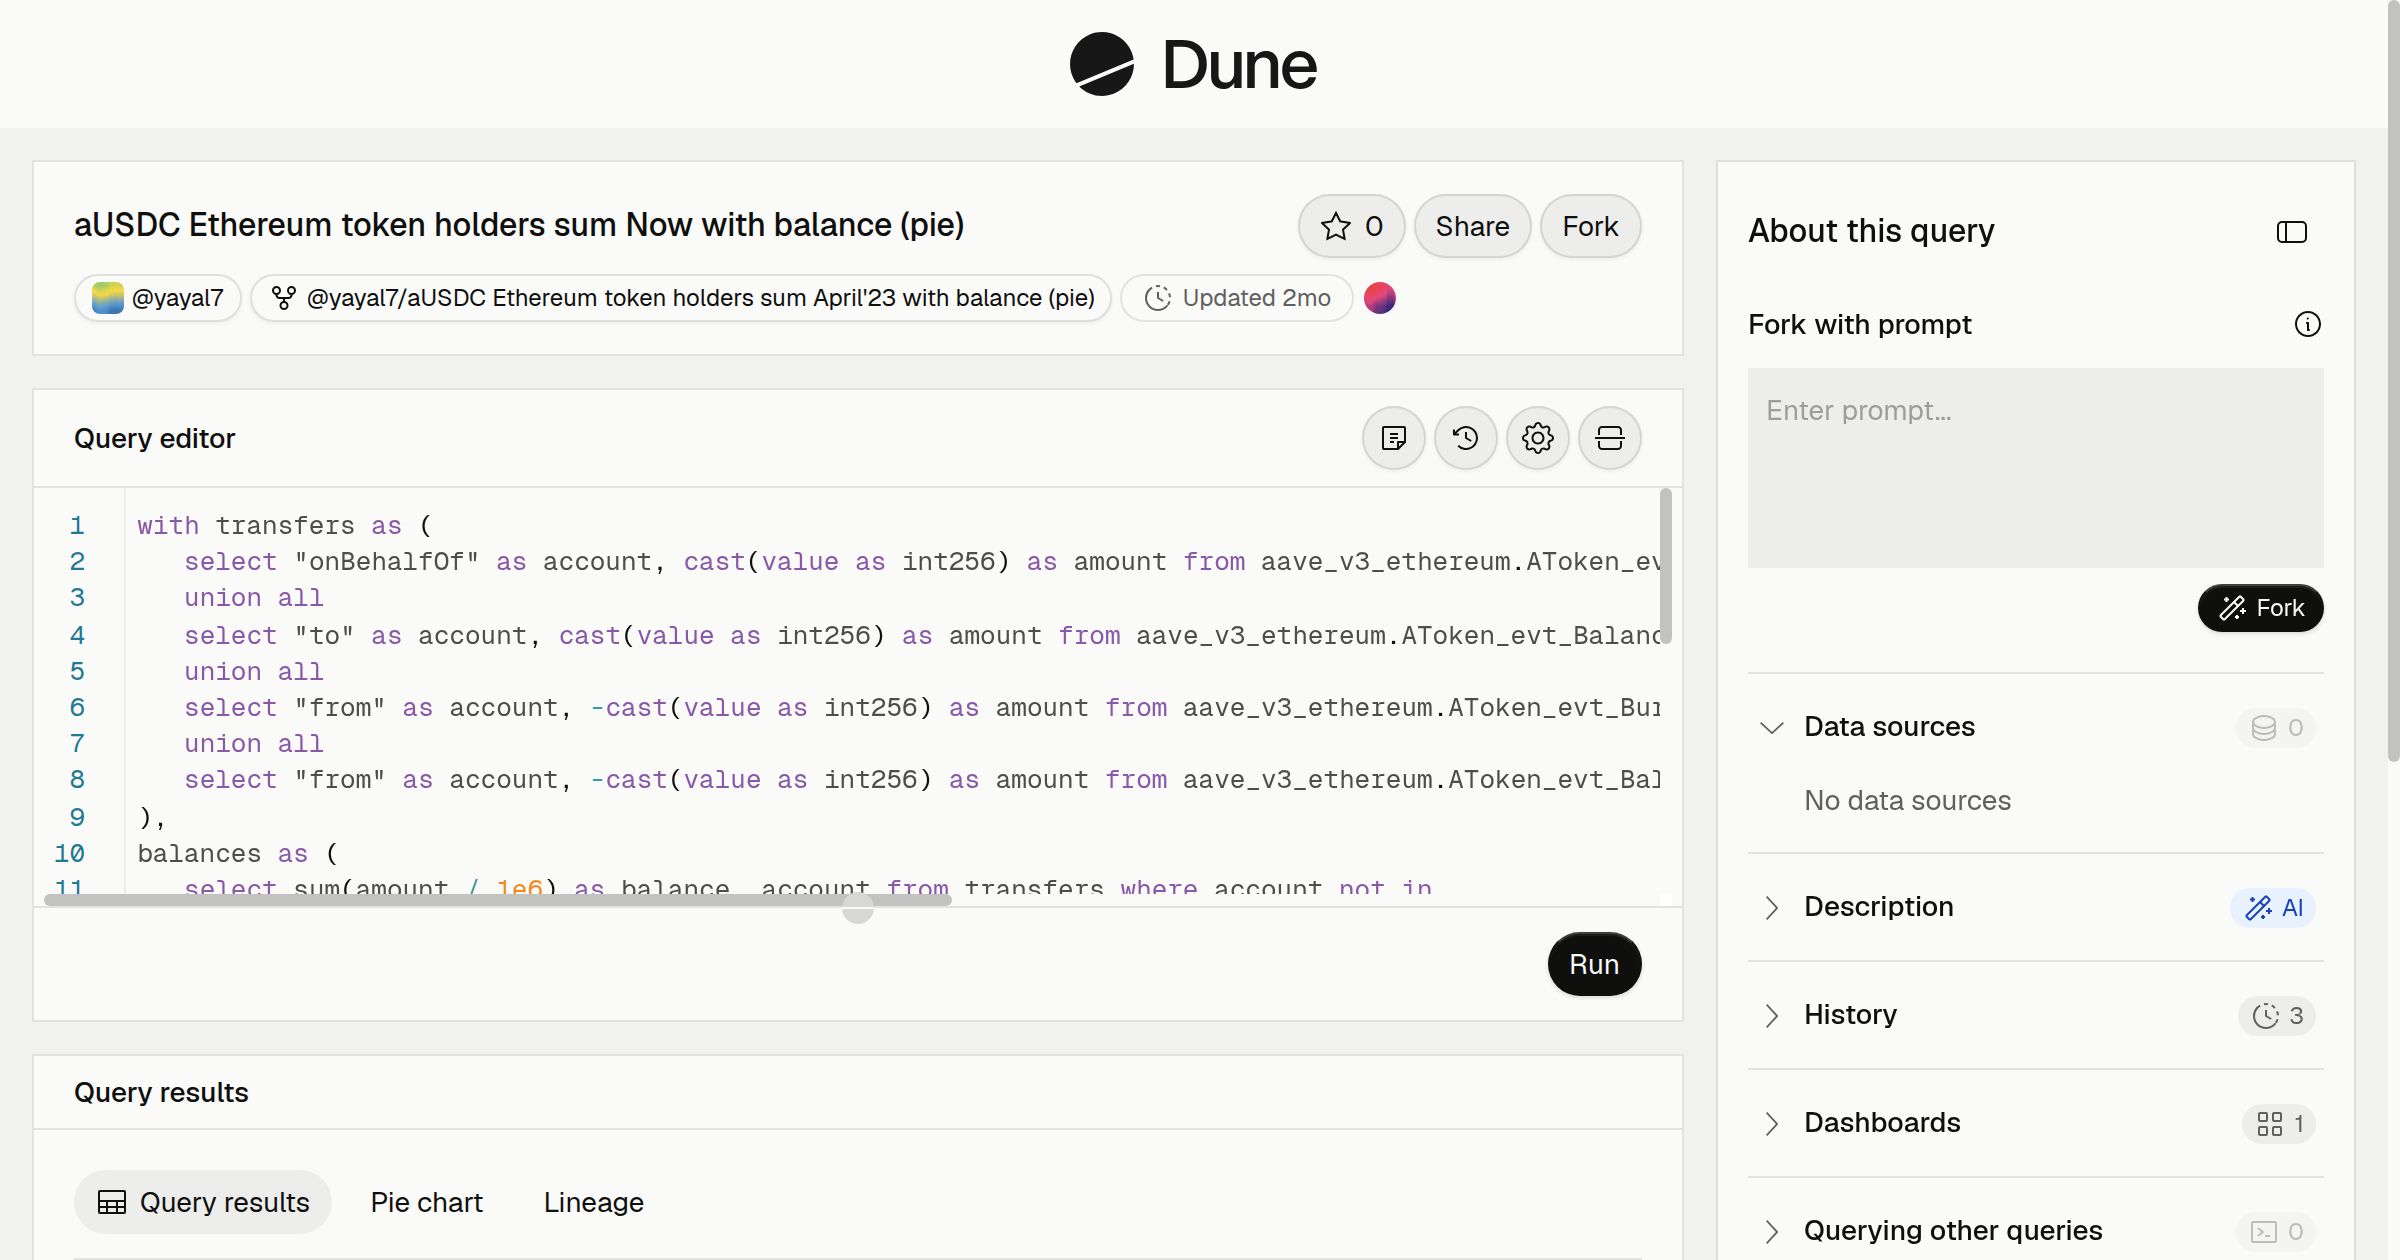Expand Querying other queries section
Viewport: 2400px width, 1260px height.
click(x=1771, y=1231)
